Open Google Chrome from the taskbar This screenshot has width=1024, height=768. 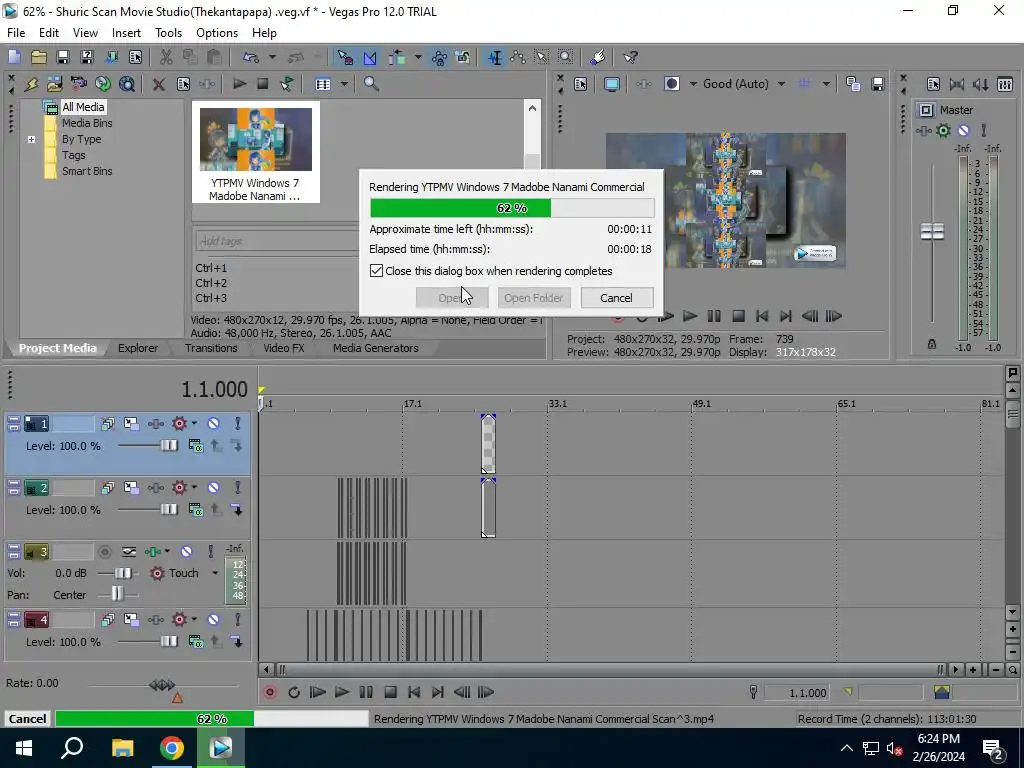172,748
